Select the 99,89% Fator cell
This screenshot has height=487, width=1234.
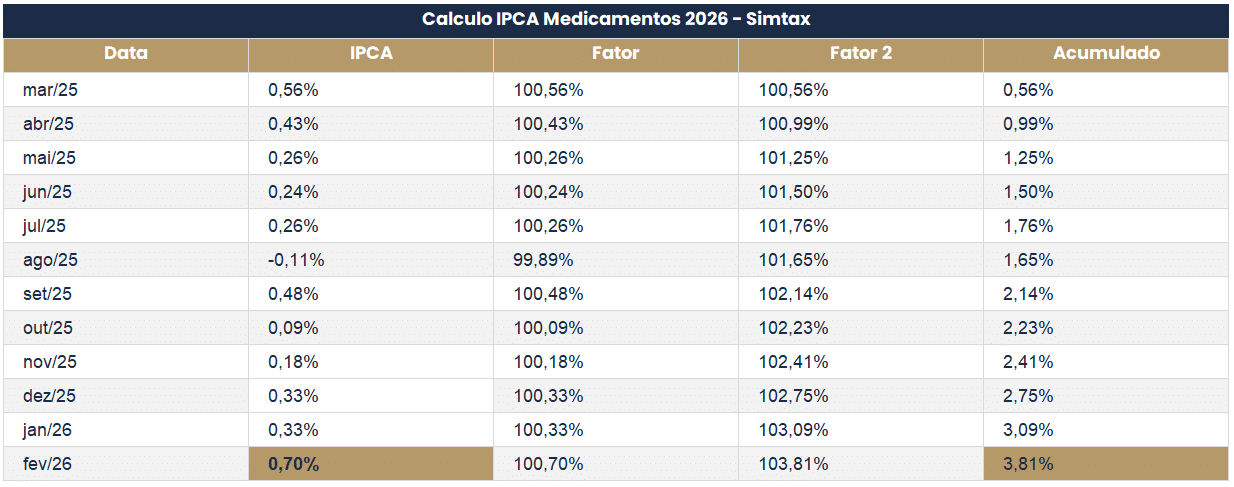(543, 260)
